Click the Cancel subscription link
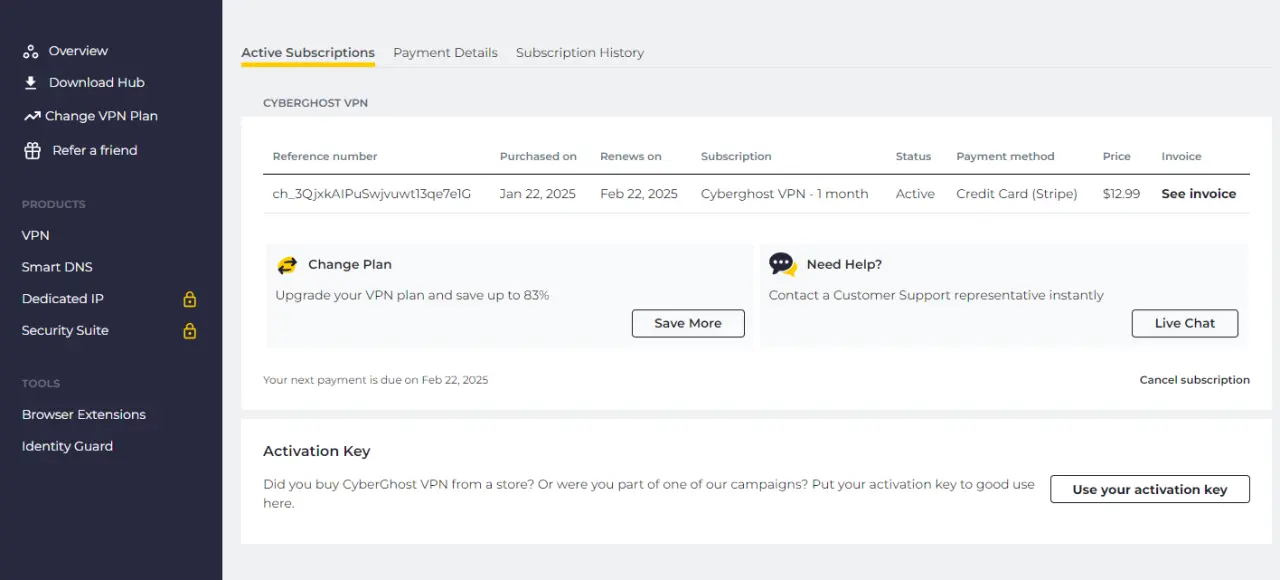This screenshot has width=1280, height=580. click(1195, 380)
